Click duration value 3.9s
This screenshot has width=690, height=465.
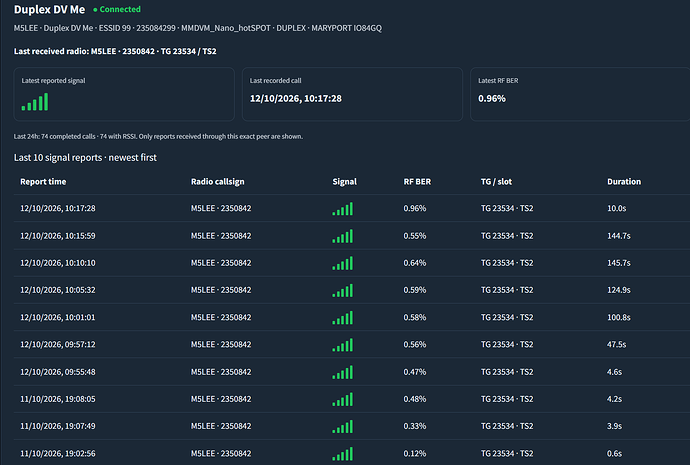coord(614,426)
